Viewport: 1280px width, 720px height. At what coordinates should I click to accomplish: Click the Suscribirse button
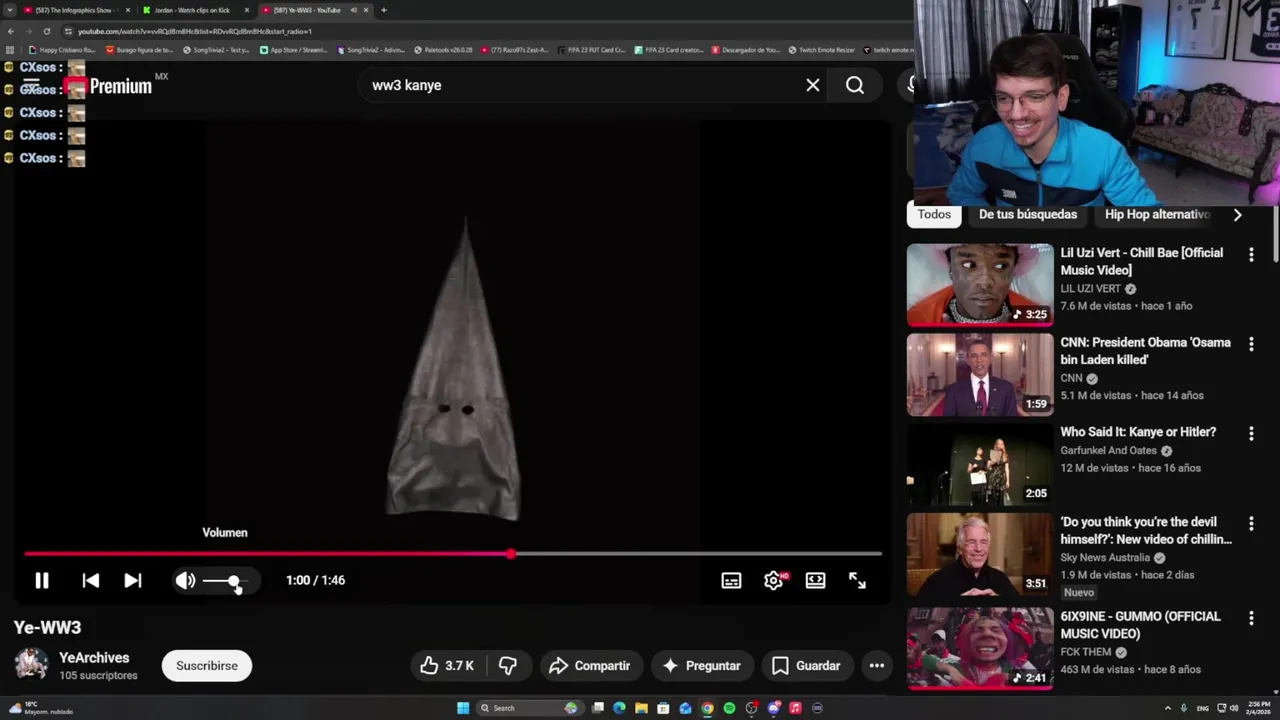(x=207, y=665)
